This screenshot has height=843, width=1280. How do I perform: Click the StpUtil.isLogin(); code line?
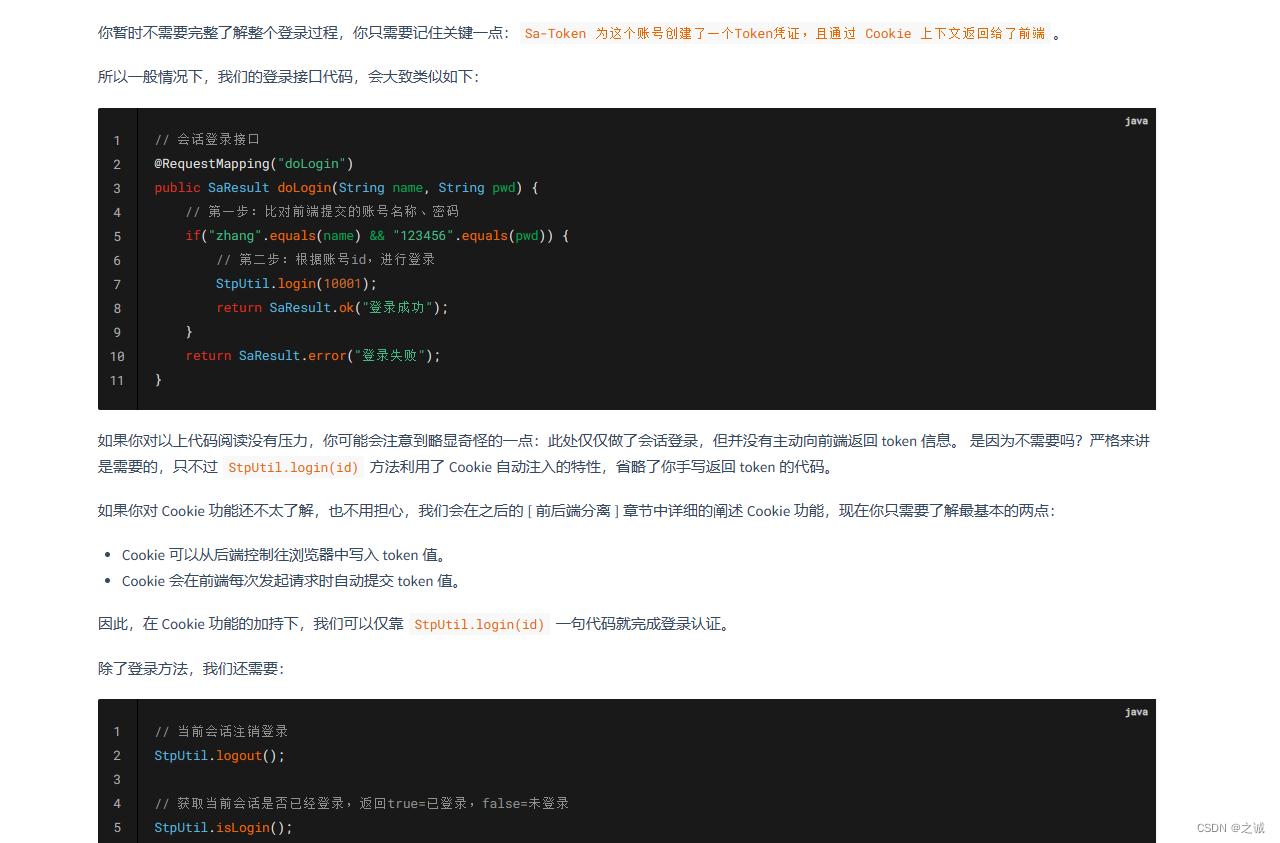224,828
